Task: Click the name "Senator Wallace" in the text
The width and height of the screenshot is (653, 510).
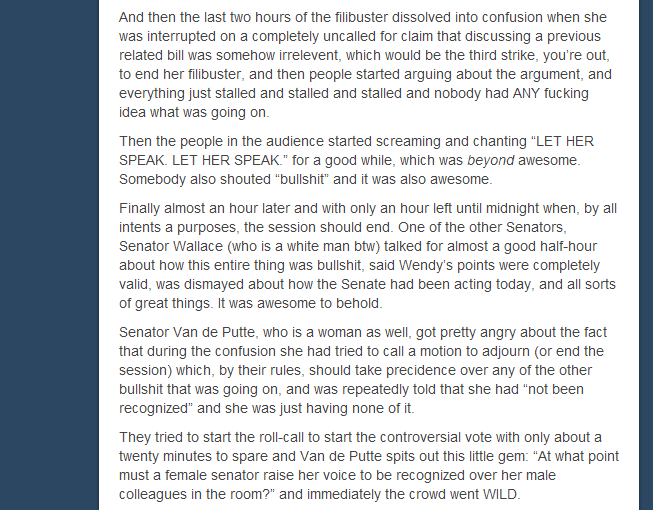Action: [171, 246]
